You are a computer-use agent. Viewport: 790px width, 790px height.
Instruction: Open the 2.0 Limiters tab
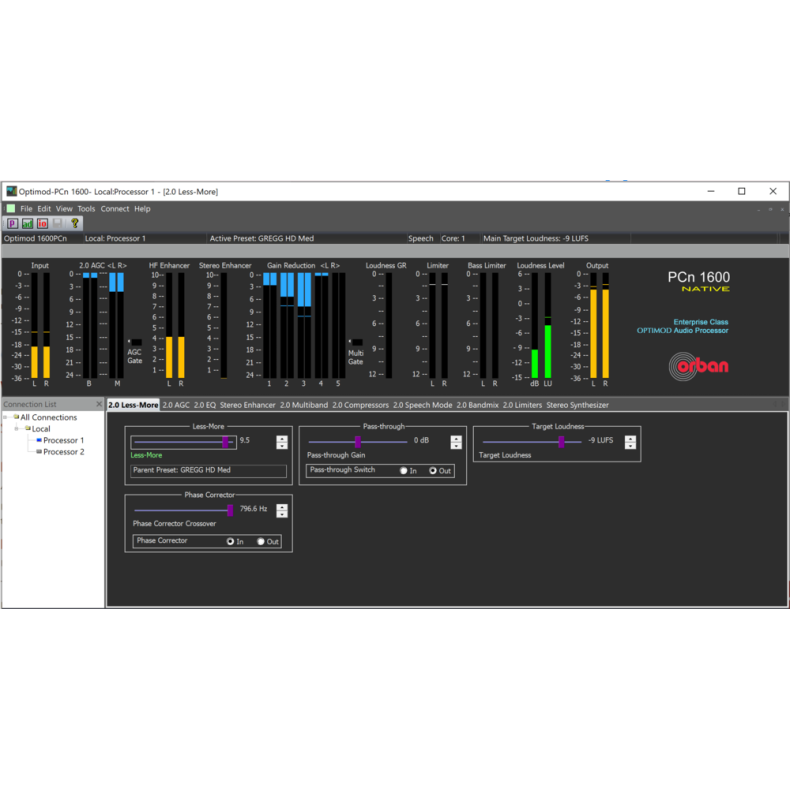522,405
